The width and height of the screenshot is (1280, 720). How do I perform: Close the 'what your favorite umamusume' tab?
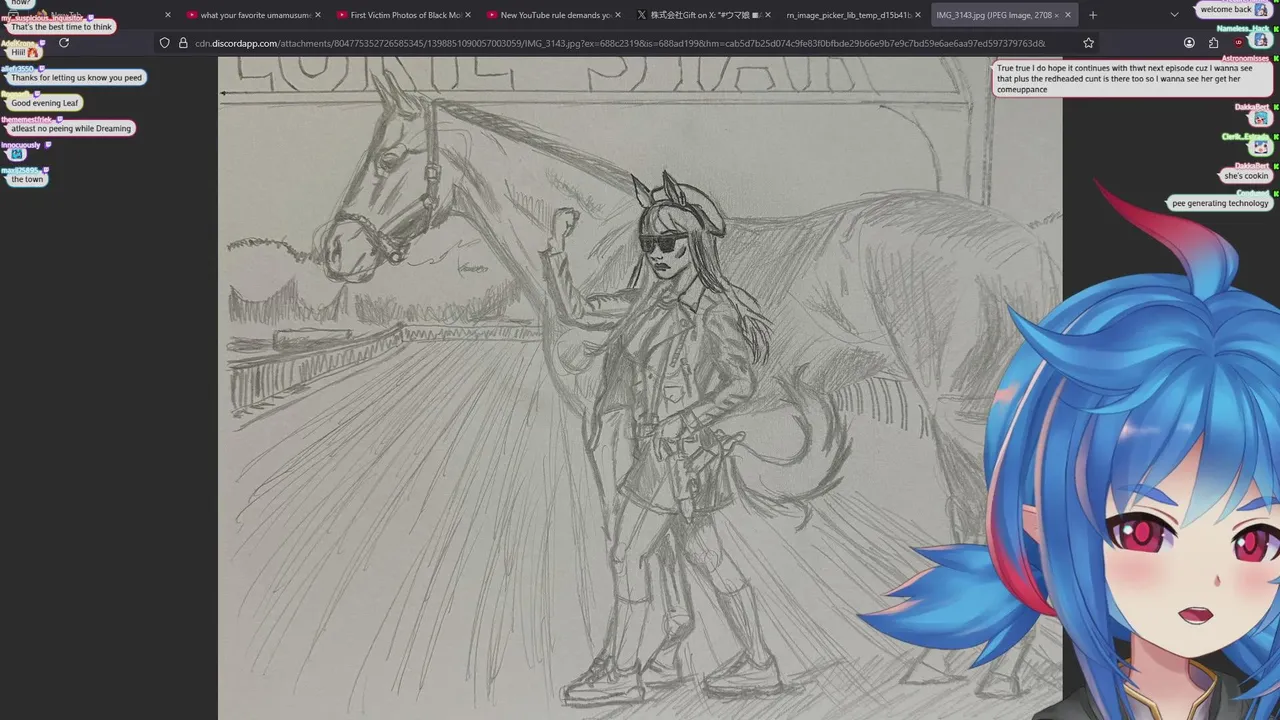(x=318, y=15)
